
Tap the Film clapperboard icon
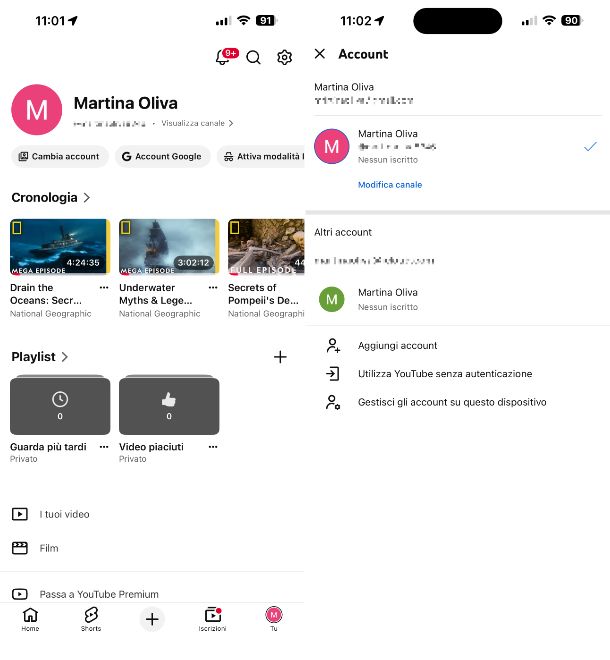tap(20, 548)
